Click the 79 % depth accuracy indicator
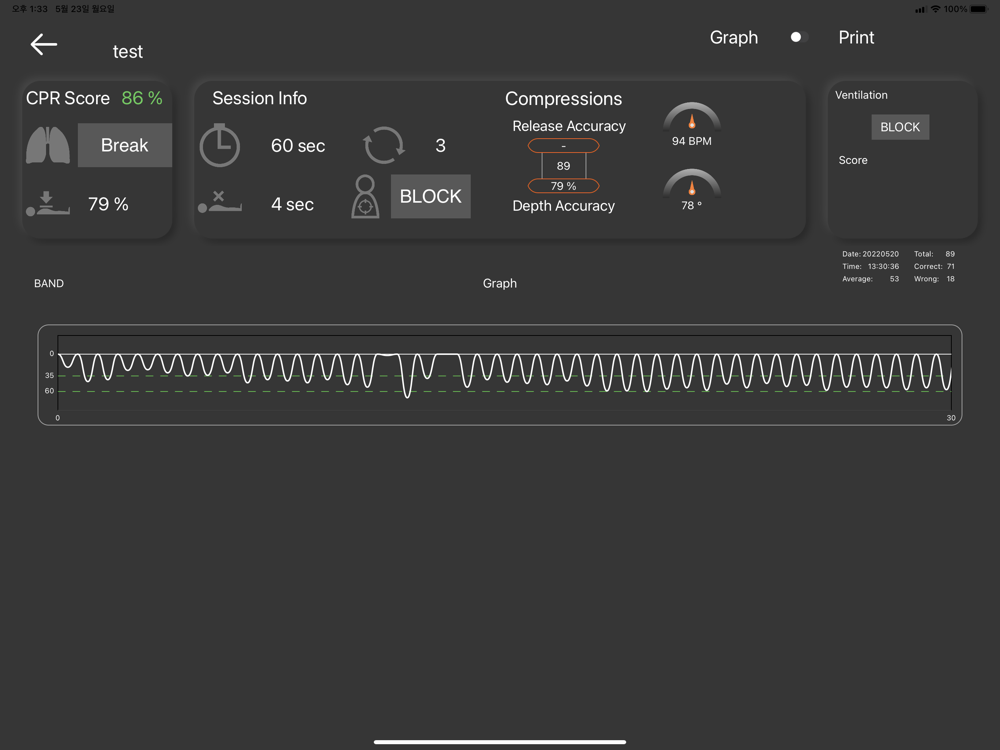The height and width of the screenshot is (750, 1000). (563, 186)
